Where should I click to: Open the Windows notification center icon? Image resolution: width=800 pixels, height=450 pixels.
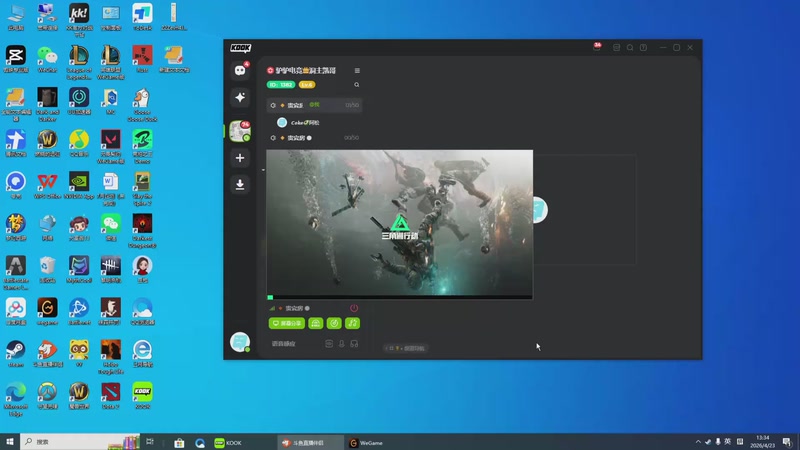click(x=787, y=442)
